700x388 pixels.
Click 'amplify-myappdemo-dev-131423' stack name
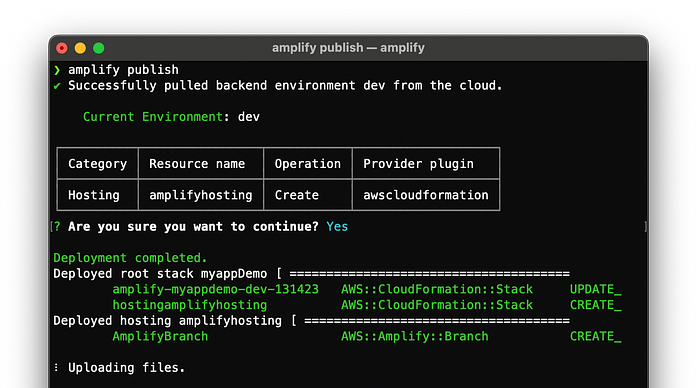(x=216, y=289)
